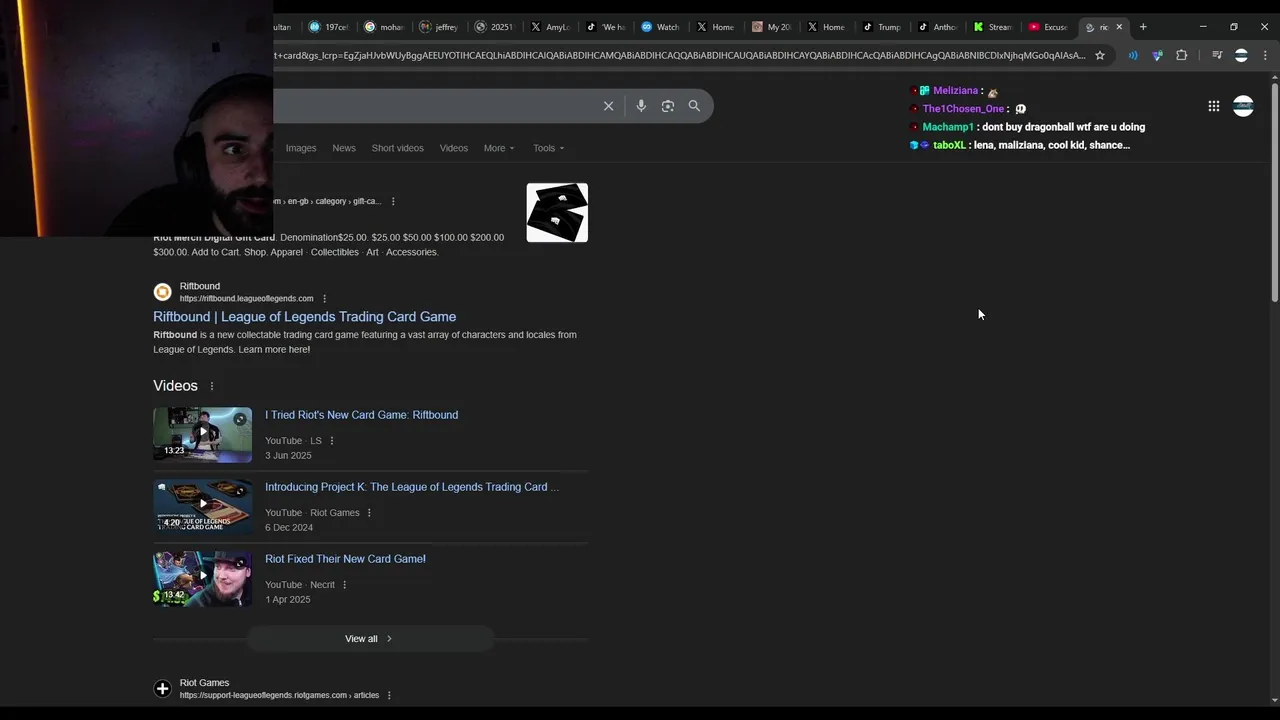Start voice search with the microphone icon
Viewport: 1280px width, 720px height.
click(641, 106)
